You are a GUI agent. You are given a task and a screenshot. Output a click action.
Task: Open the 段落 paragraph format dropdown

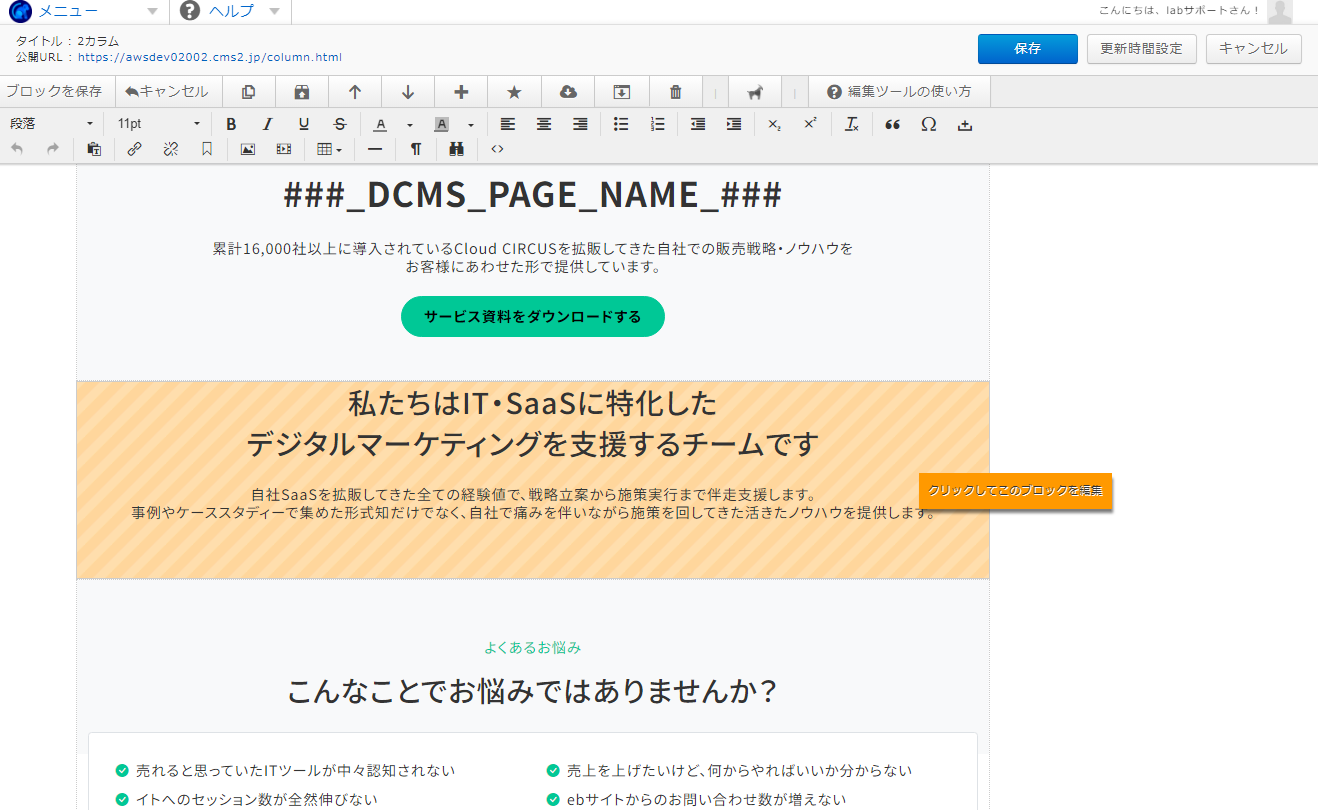tap(52, 124)
